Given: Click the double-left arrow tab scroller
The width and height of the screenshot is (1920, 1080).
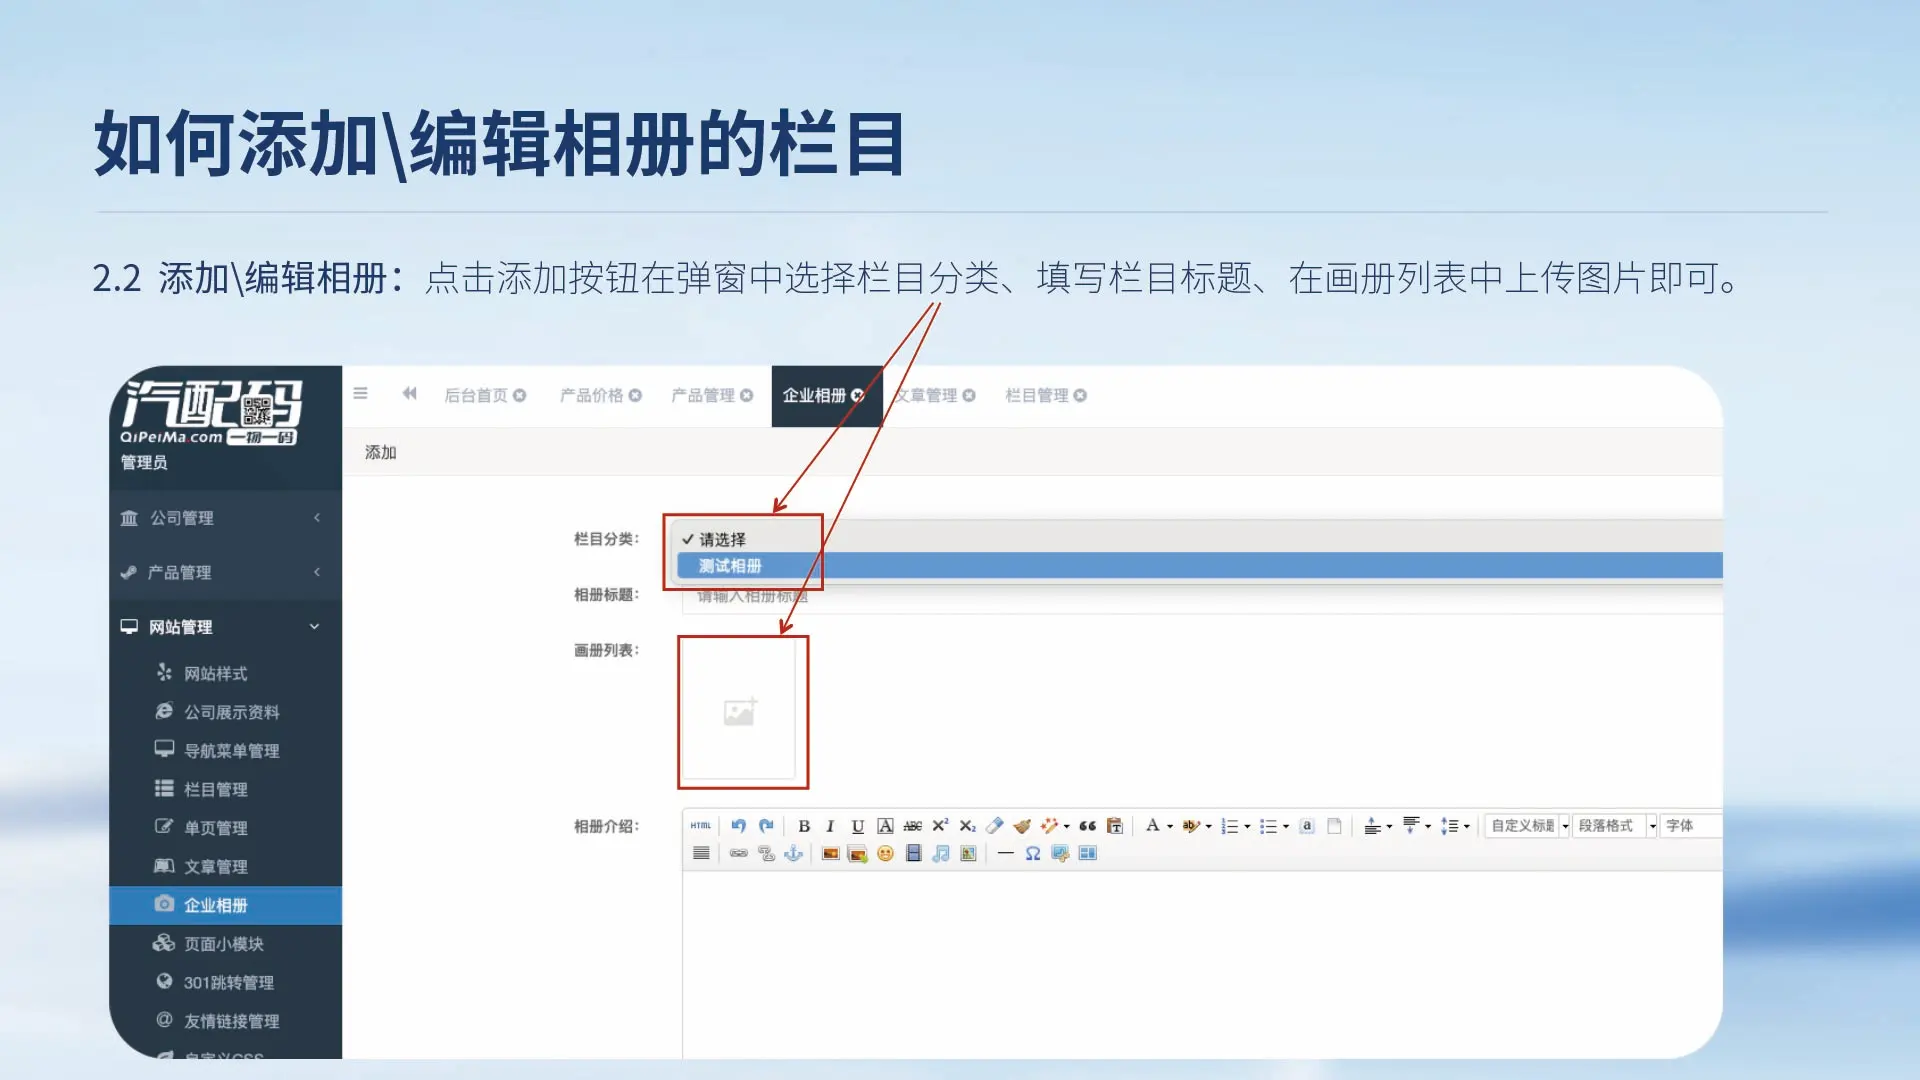Looking at the screenshot, I should pos(409,394).
